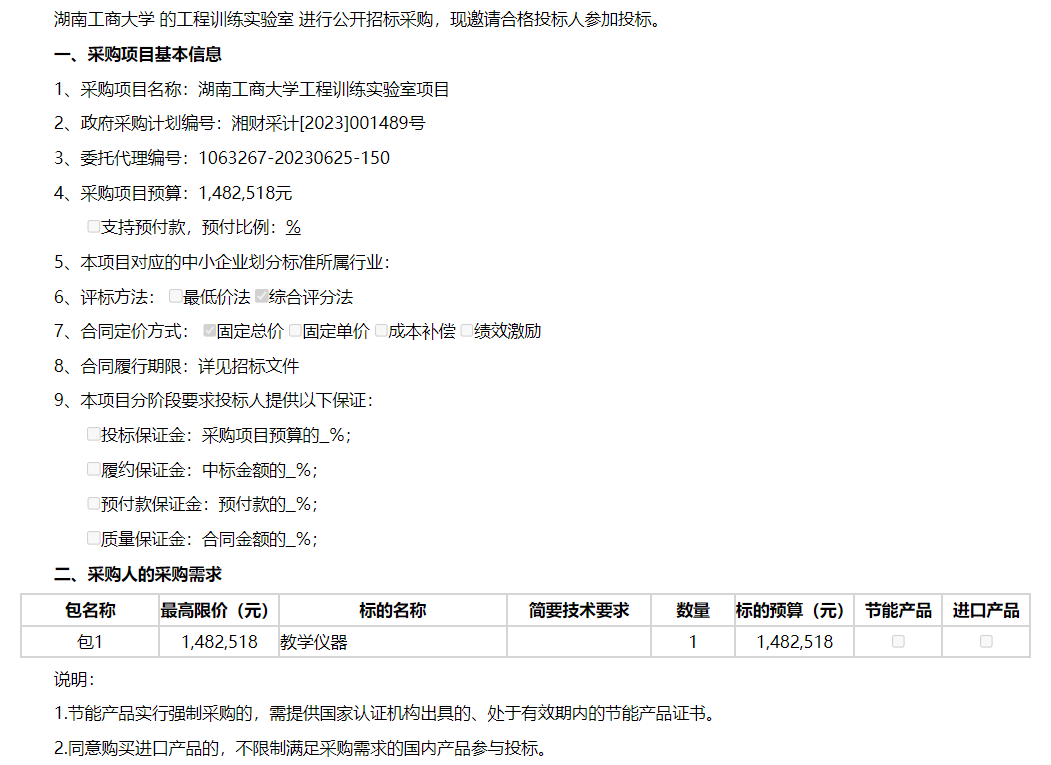
Task: Click the 教学仪器 table cell
Action: (x=314, y=642)
